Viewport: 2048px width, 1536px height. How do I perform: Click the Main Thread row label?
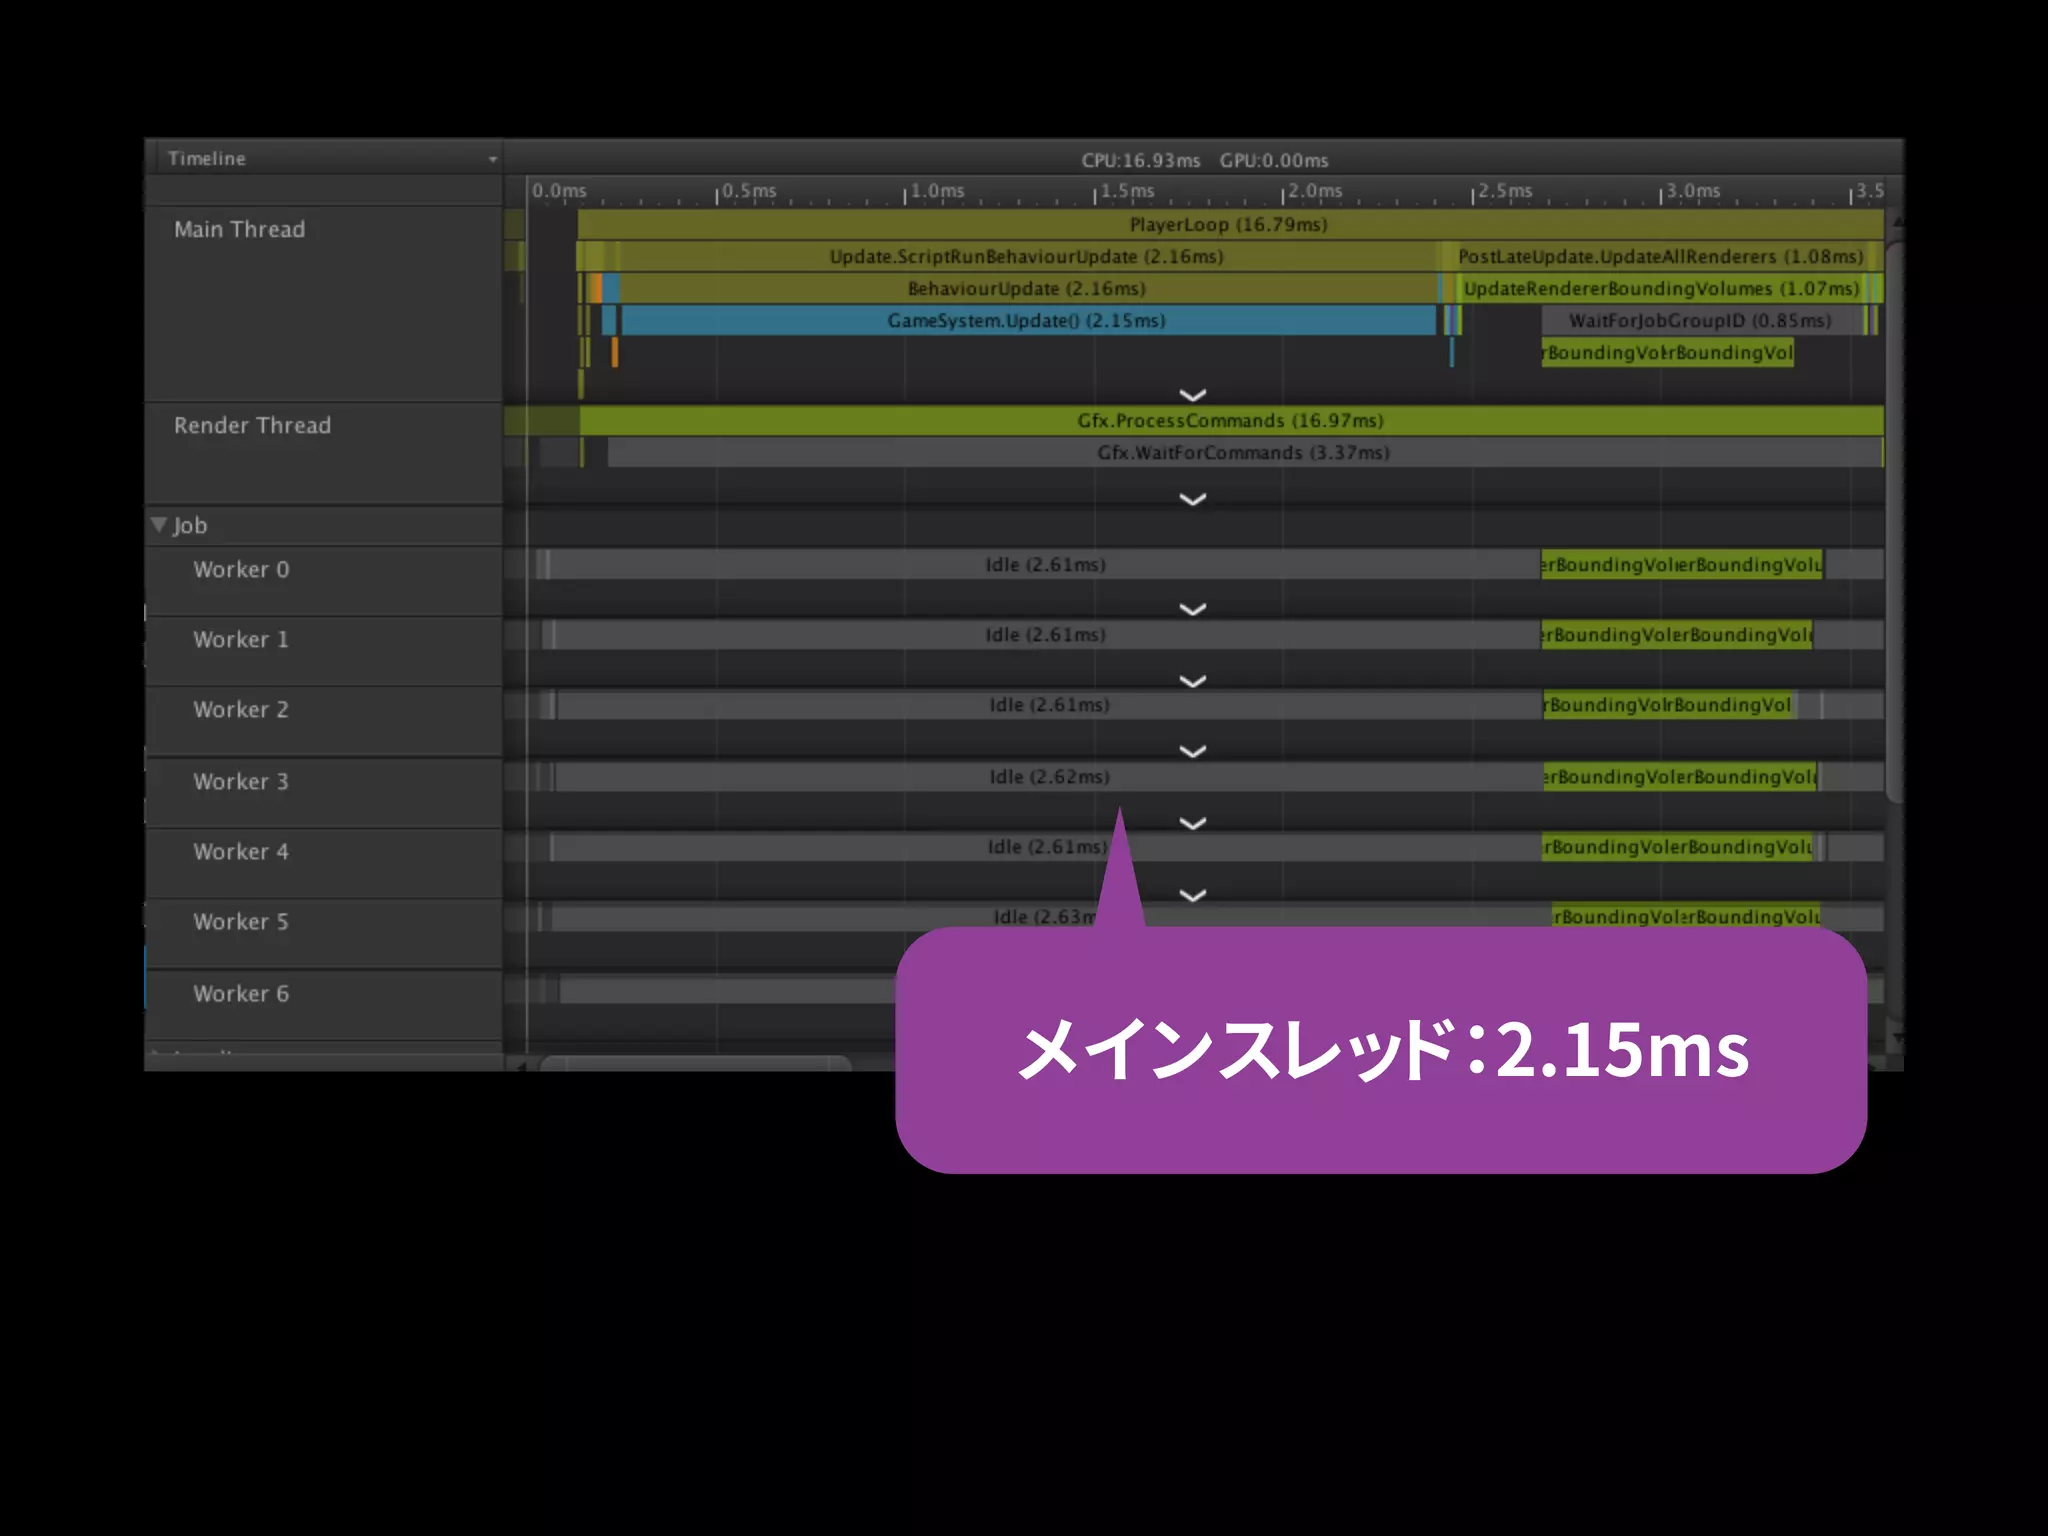pos(240,229)
